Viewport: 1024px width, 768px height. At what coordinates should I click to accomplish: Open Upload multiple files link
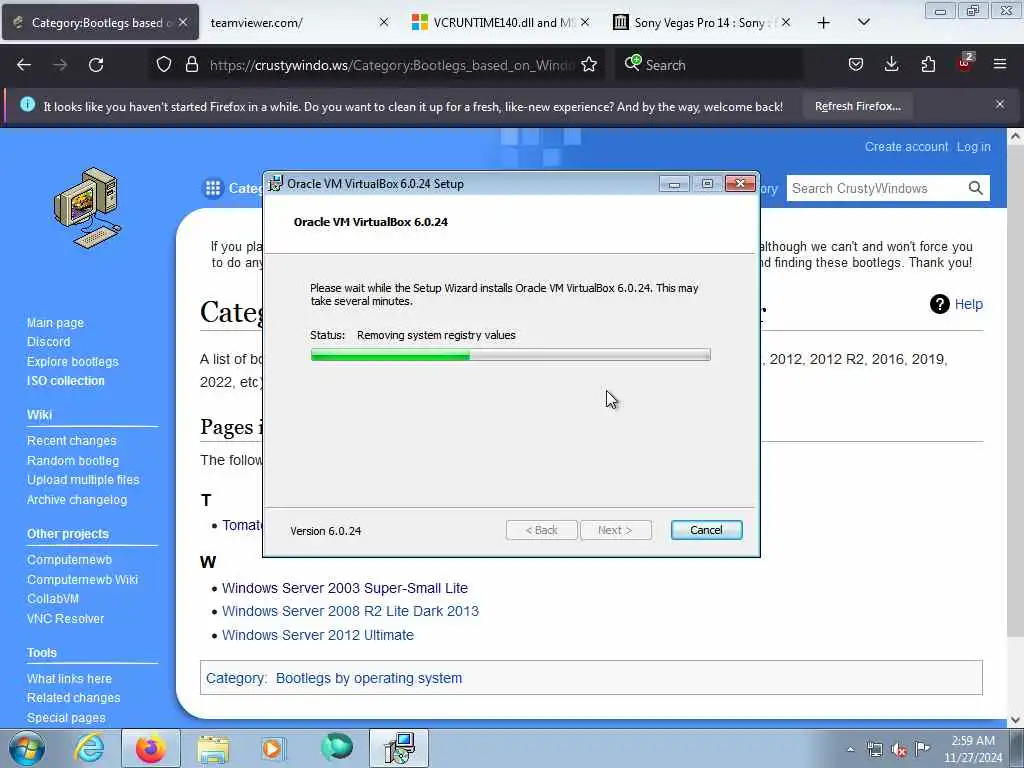pyautogui.click(x=83, y=480)
